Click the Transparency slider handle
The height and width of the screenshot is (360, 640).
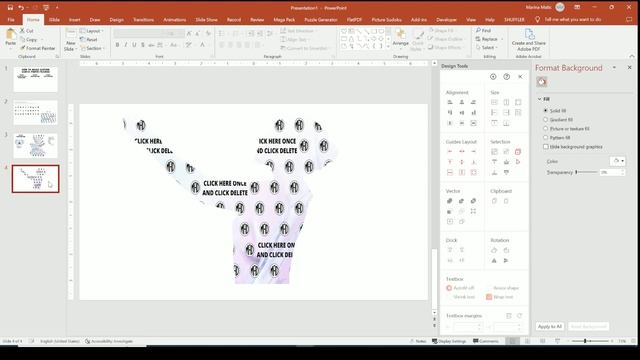(576, 172)
